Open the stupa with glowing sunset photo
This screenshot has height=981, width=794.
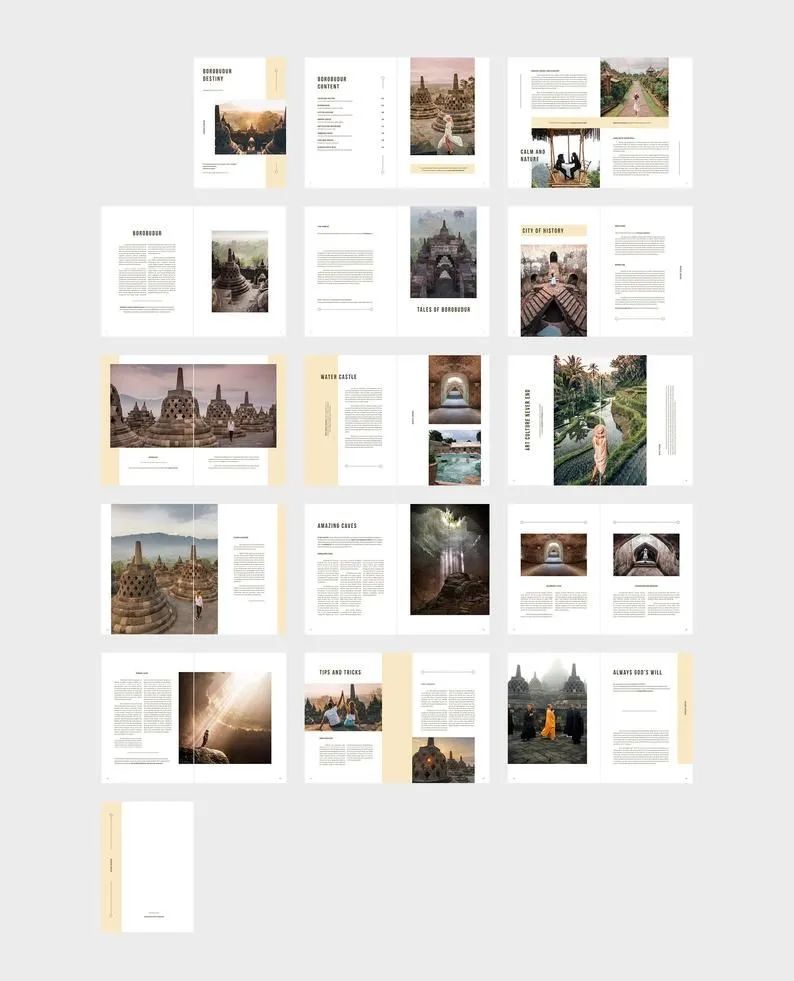[x=443, y=760]
